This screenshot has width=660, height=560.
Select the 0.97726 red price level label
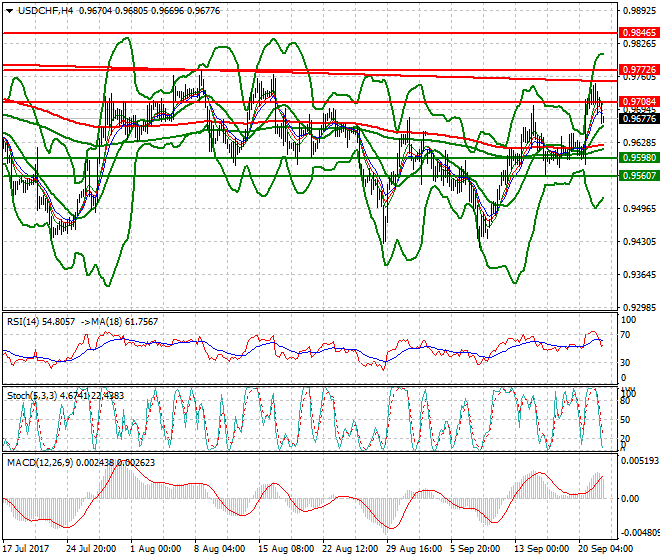click(x=639, y=69)
